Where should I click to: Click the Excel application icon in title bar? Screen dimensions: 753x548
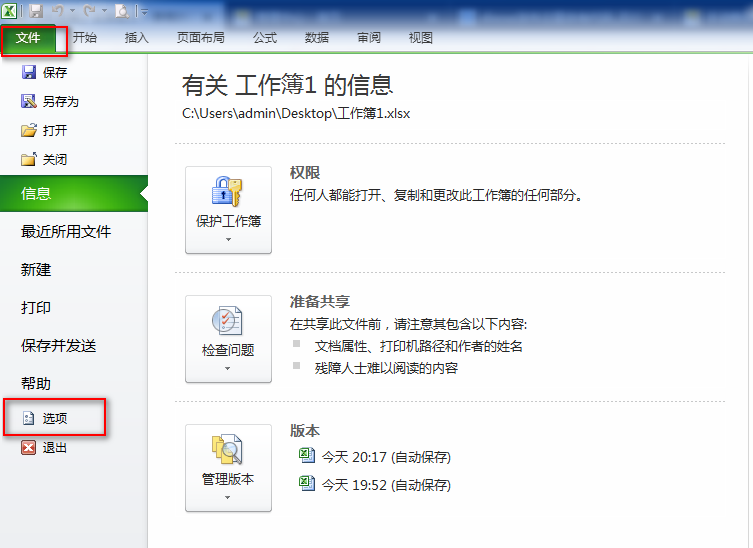(9, 11)
